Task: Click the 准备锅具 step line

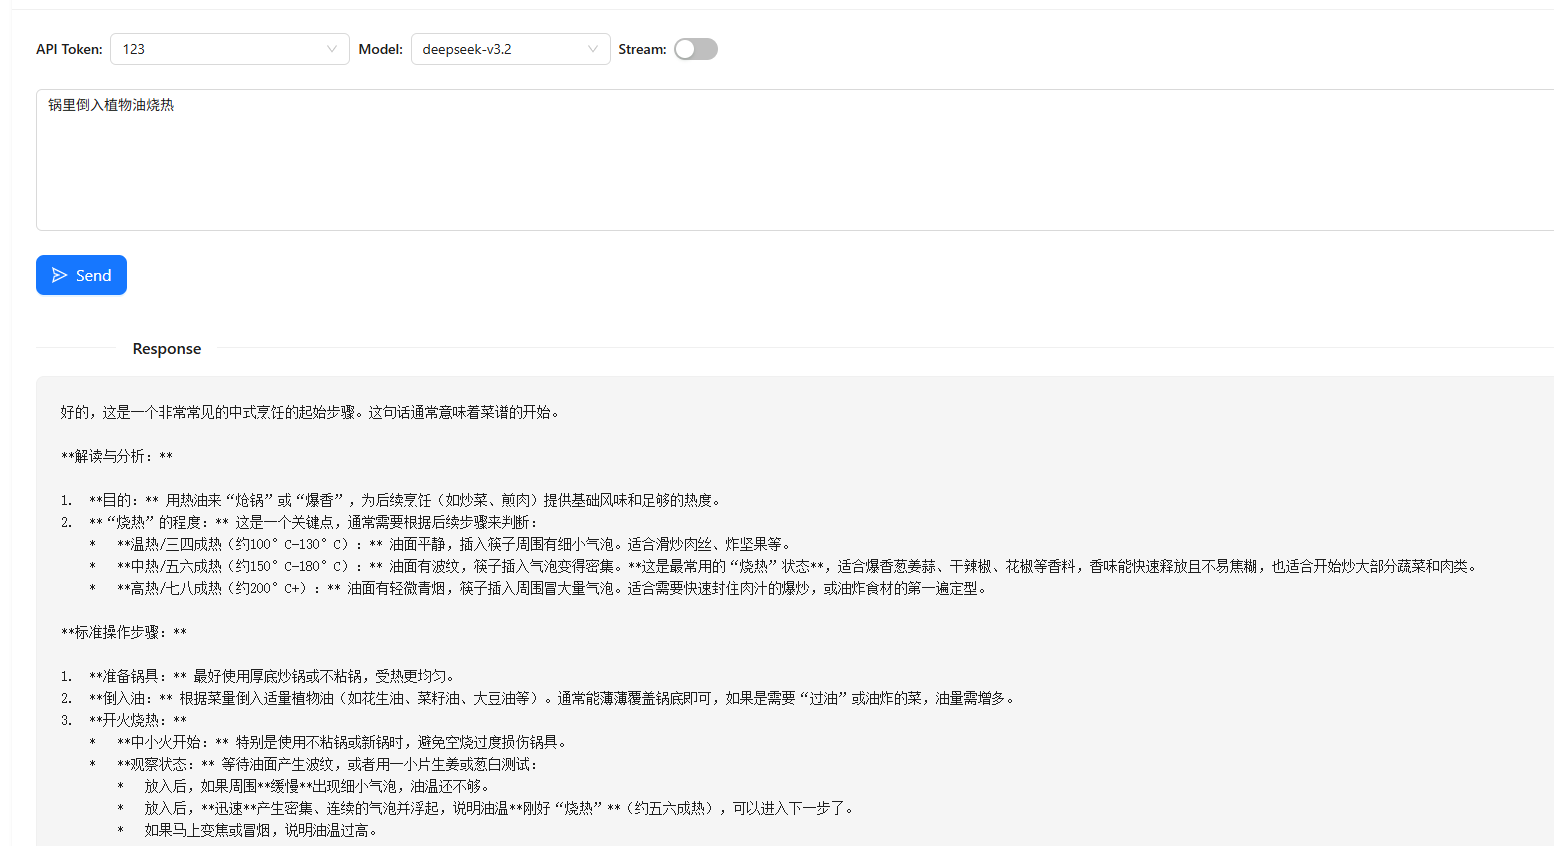Action: (x=270, y=676)
